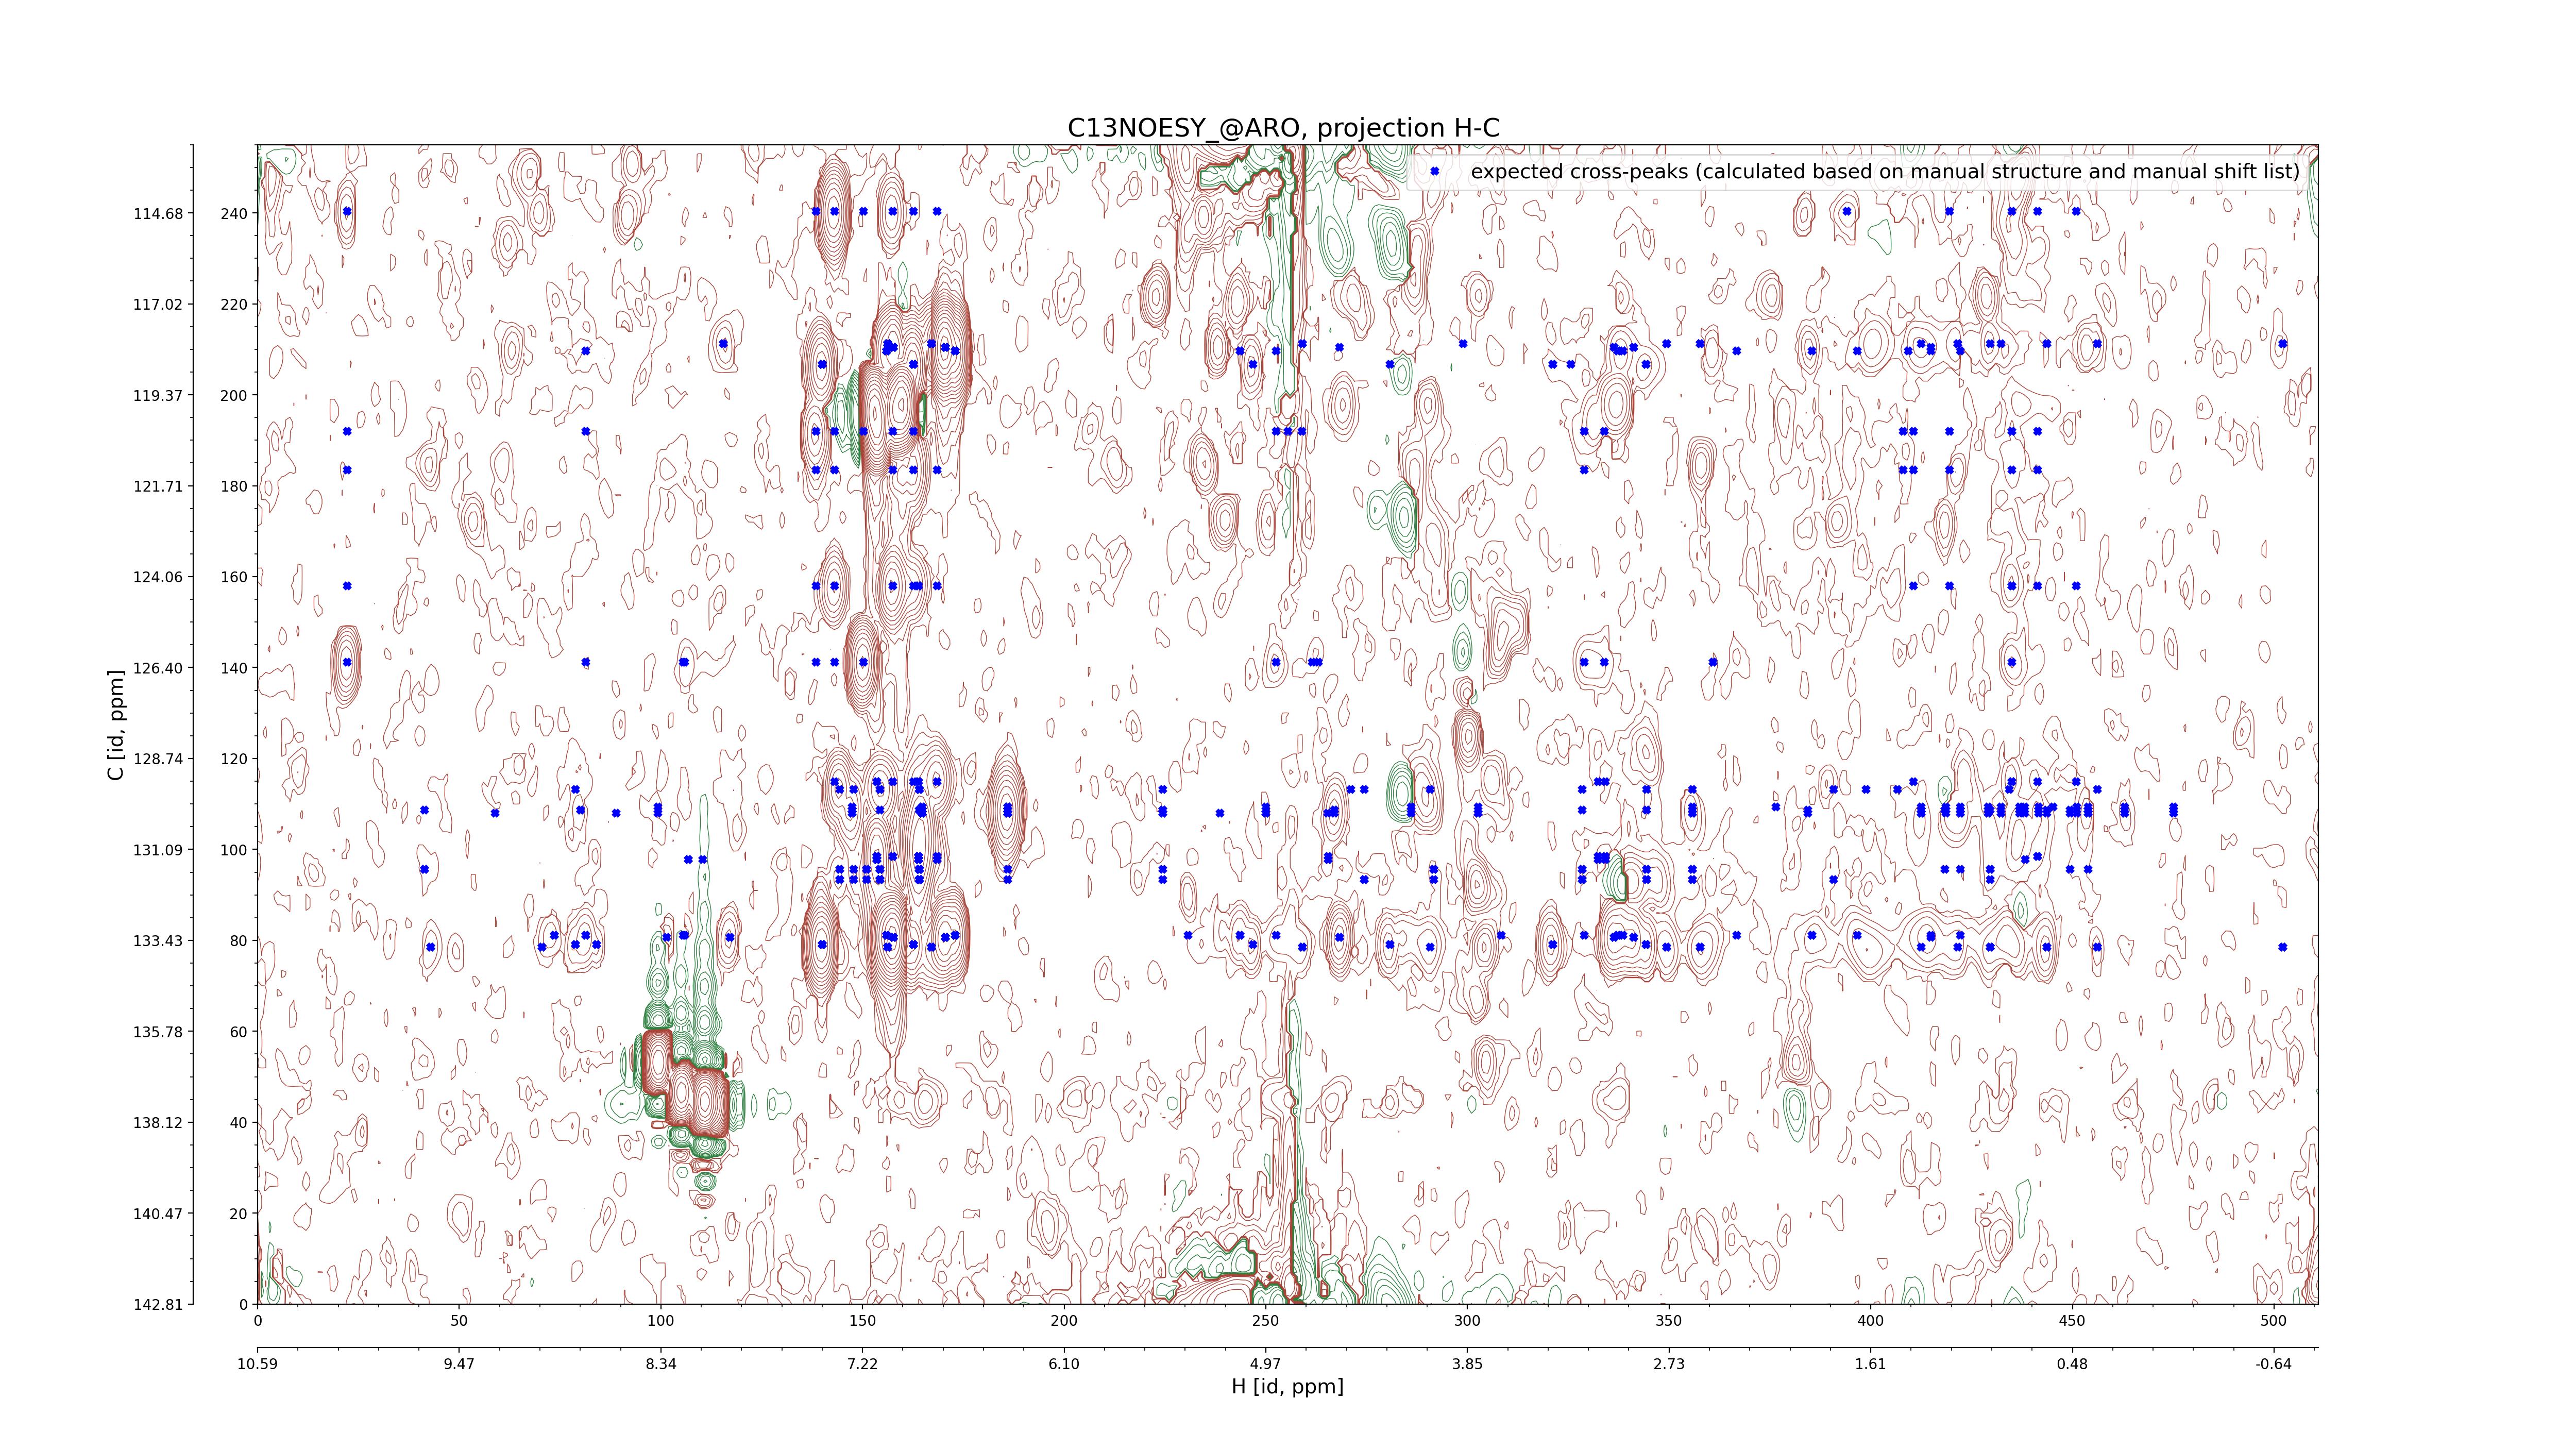Select the 4.97 ppm H-axis label

coord(1265,1364)
